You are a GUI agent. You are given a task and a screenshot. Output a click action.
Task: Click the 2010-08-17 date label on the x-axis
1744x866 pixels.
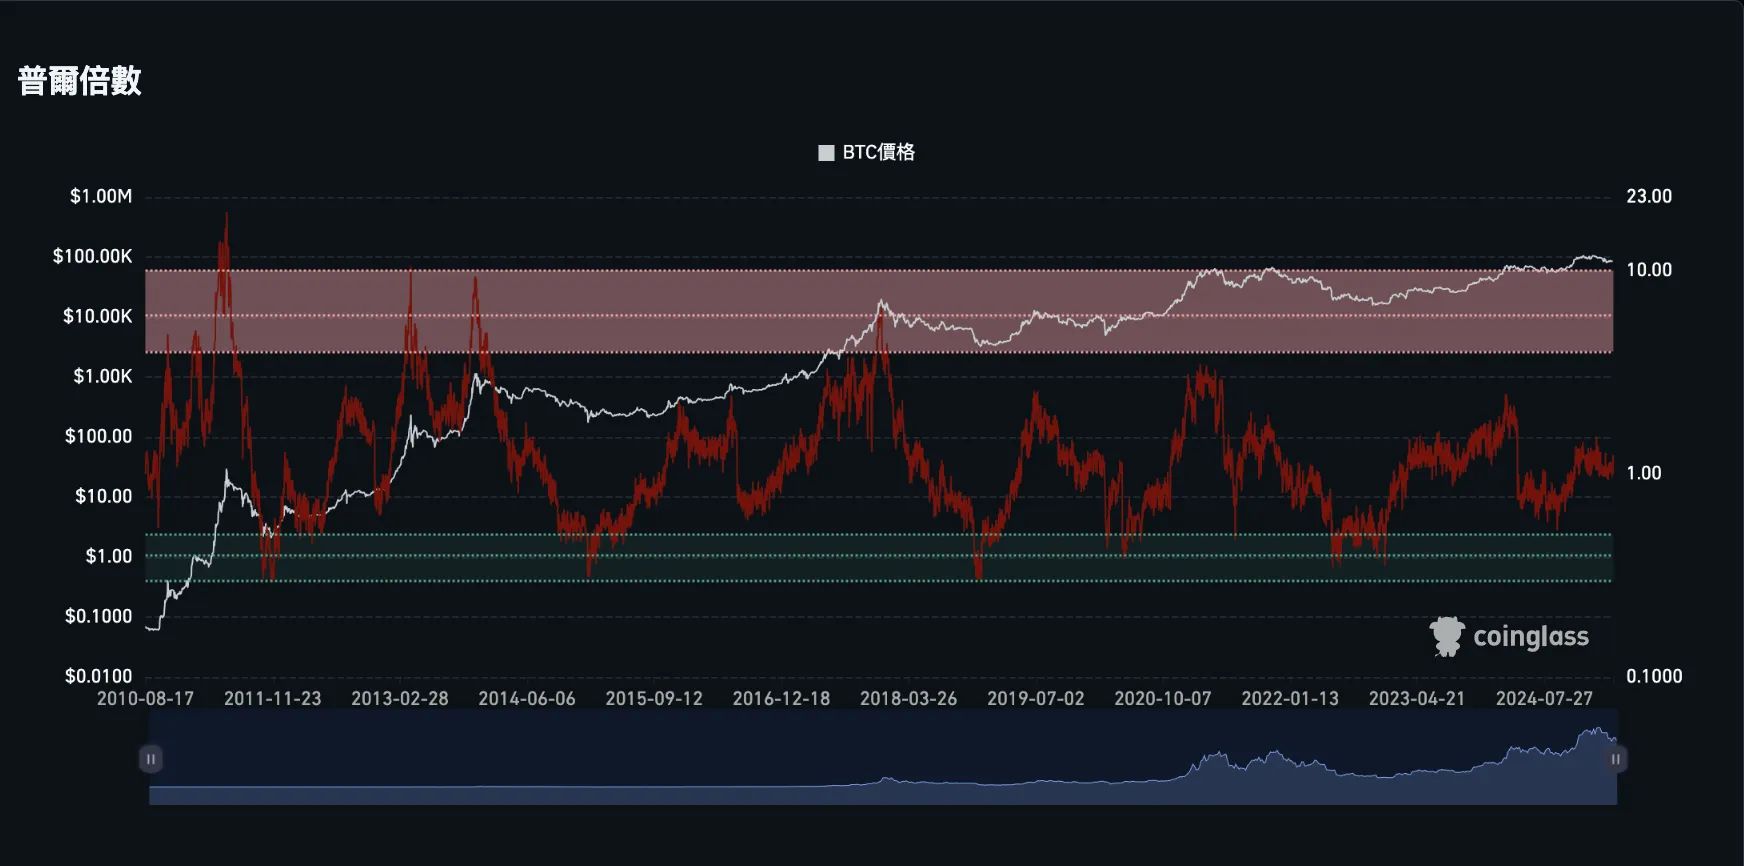point(145,698)
